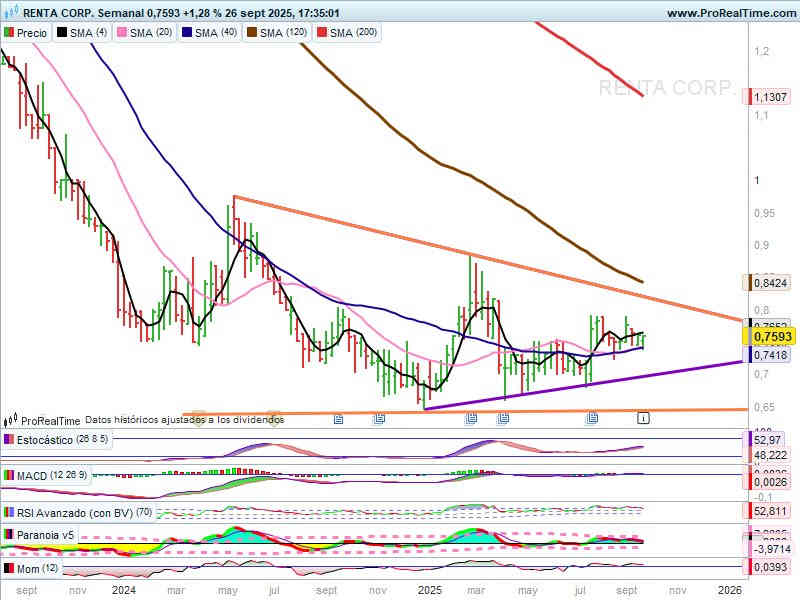This screenshot has width=800, height=600.
Task: Open the event document icon near March 2025
Action: [471, 419]
